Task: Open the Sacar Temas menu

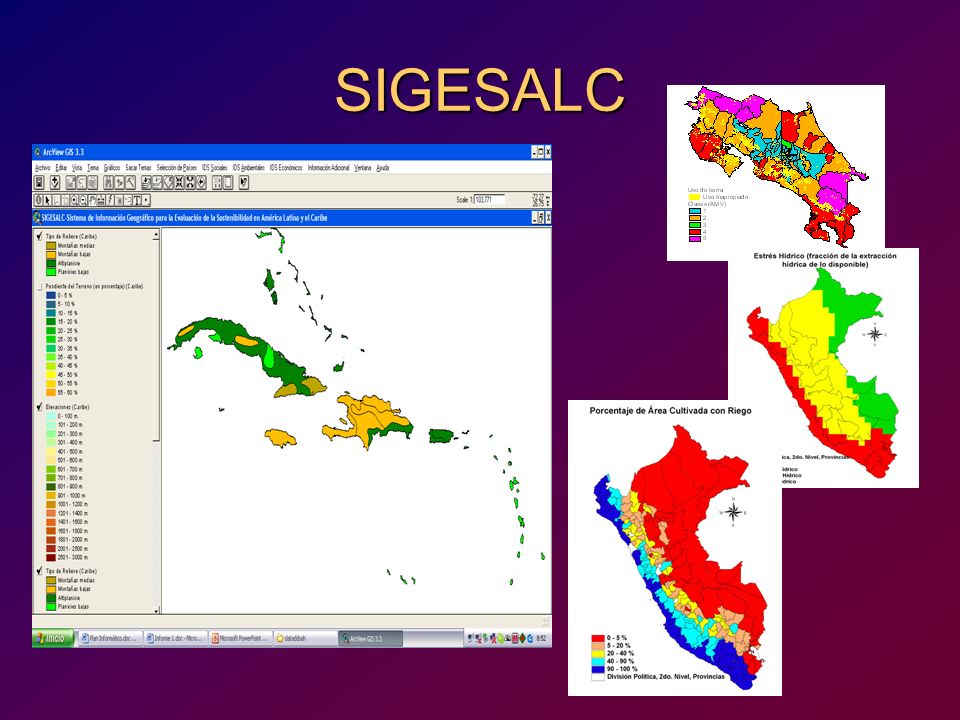Action: (138, 167)
